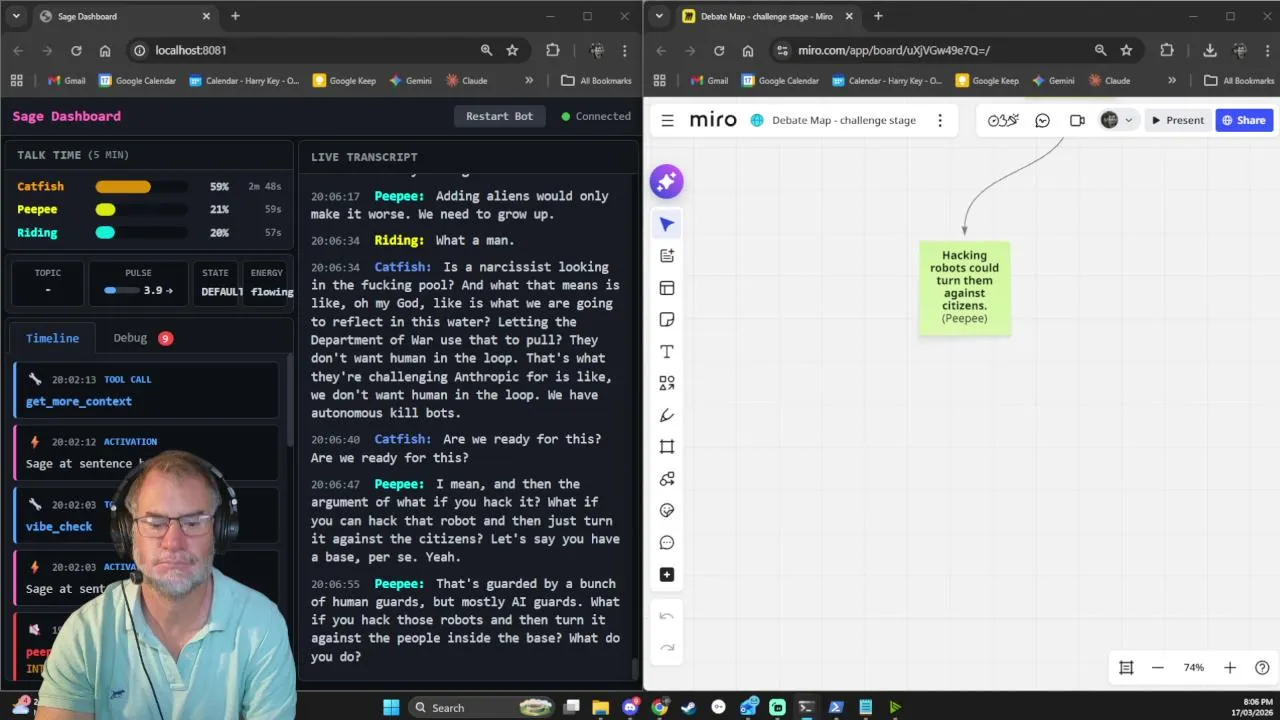Click the Windows taskbar Search box
The image size is (1280, 720).
[482, 707]
